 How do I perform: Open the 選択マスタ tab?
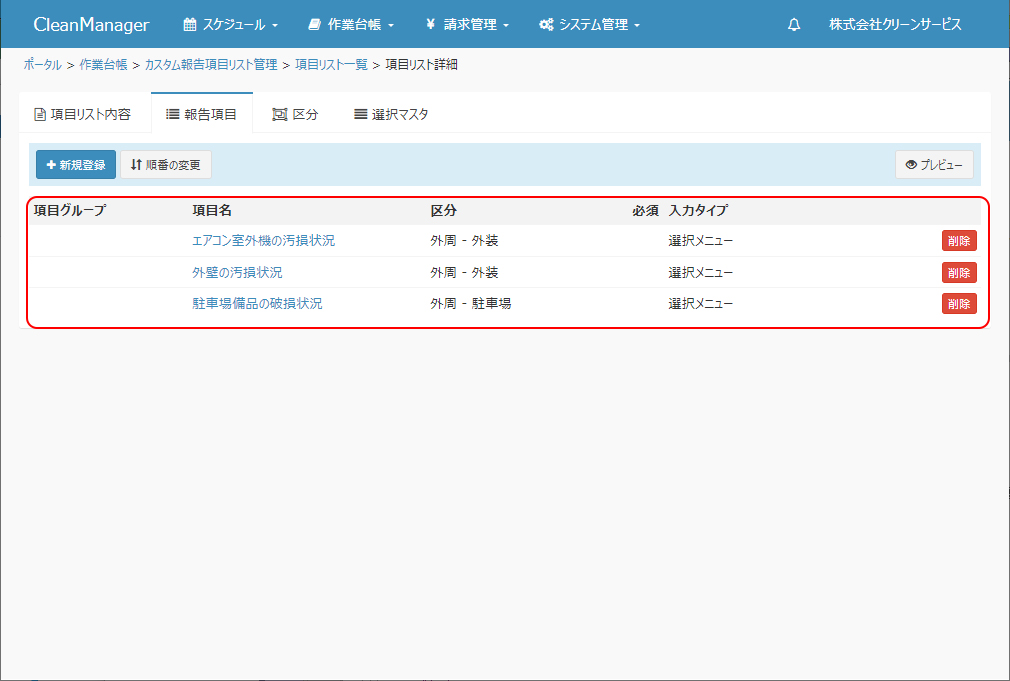391,114
